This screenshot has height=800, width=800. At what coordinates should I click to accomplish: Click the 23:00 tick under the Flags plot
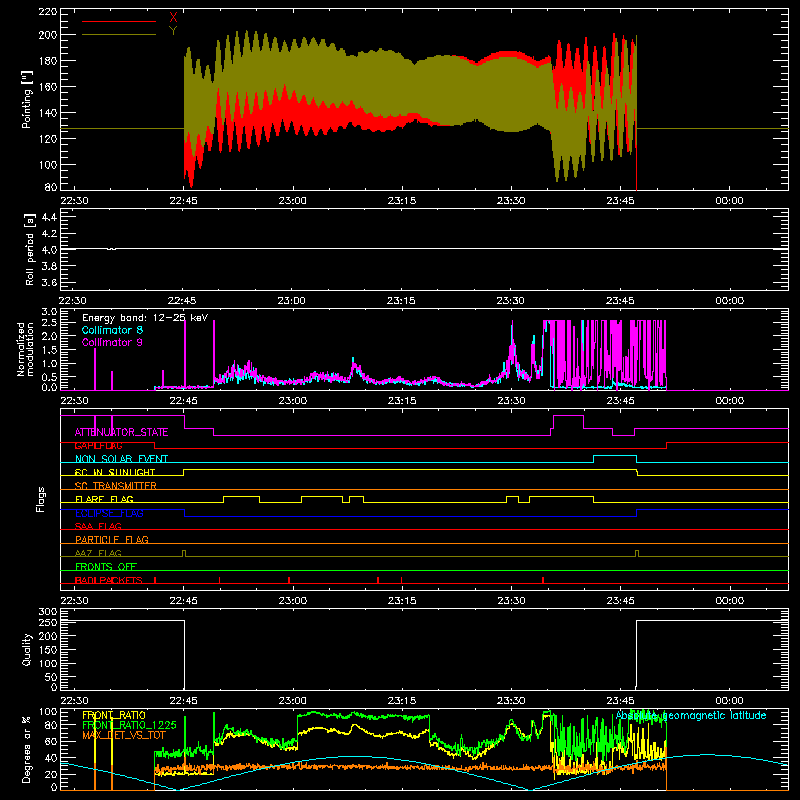point(292,601)
